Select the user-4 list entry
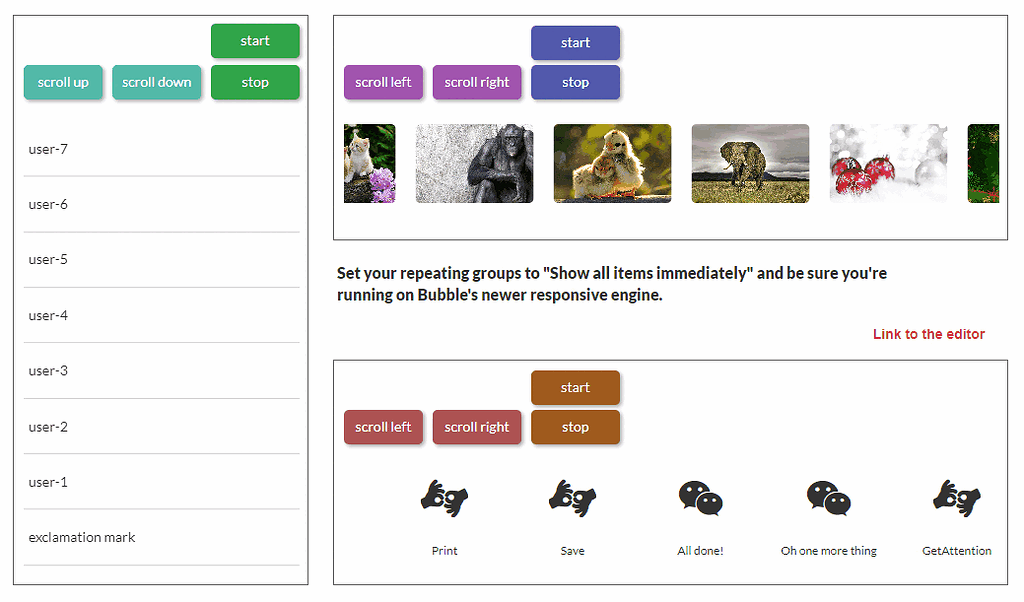 click(48, 315)
